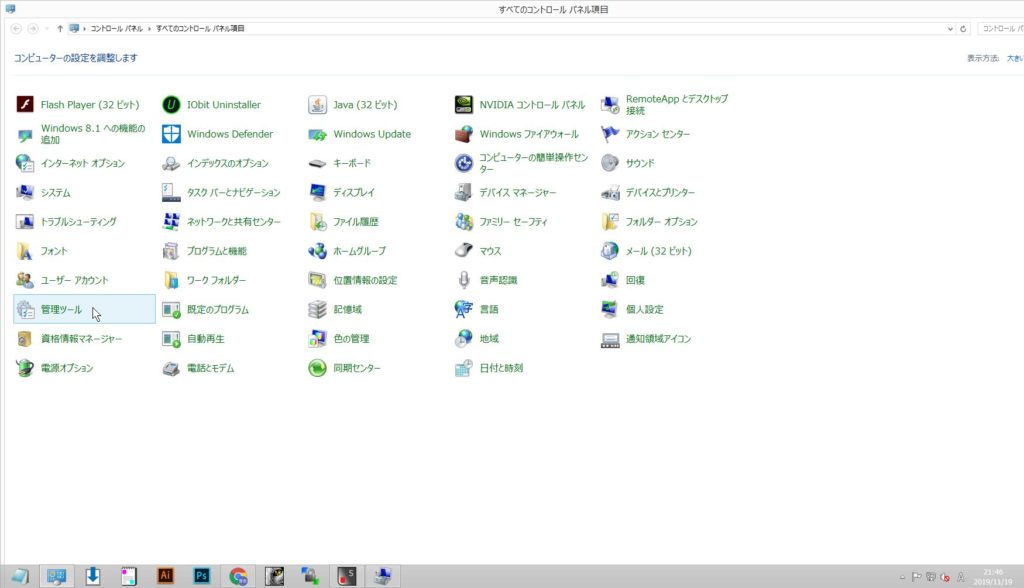
Task: Open the Java (32 ビット) icon
Action: click(x=317, y=105)
